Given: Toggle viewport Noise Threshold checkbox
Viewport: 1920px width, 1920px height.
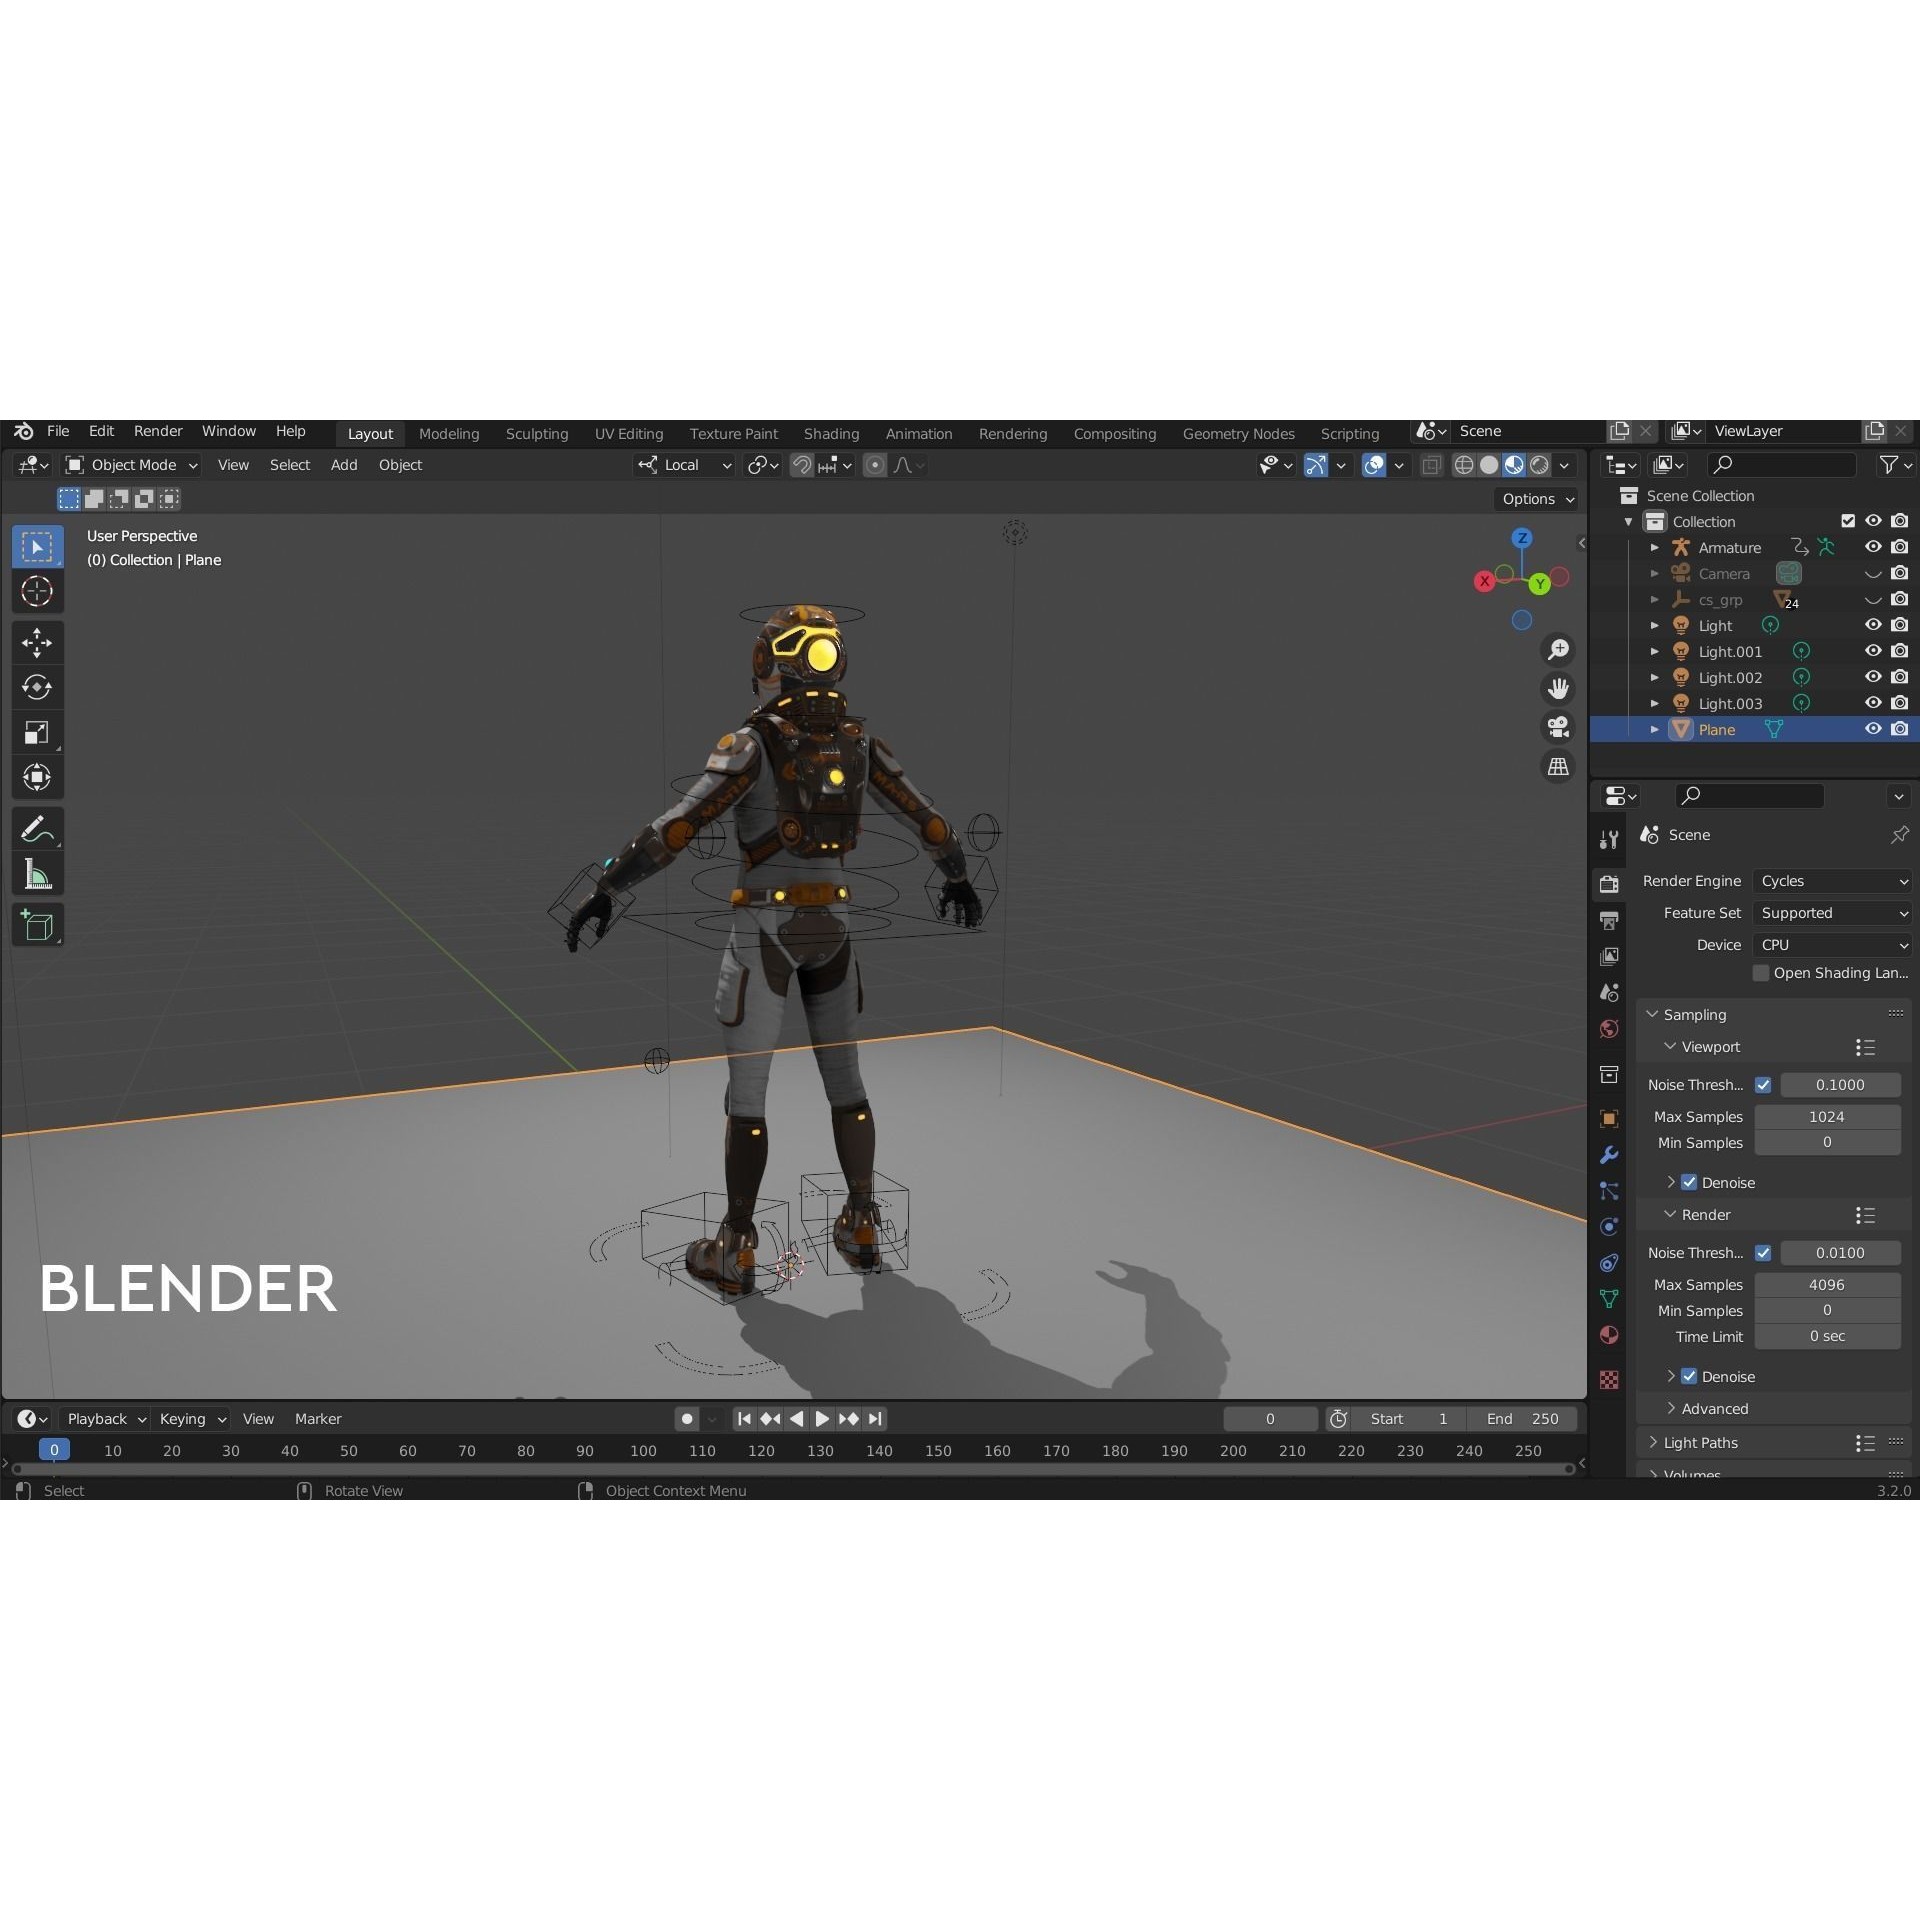Looking at the screenshot, I should coord(1763,1085).
